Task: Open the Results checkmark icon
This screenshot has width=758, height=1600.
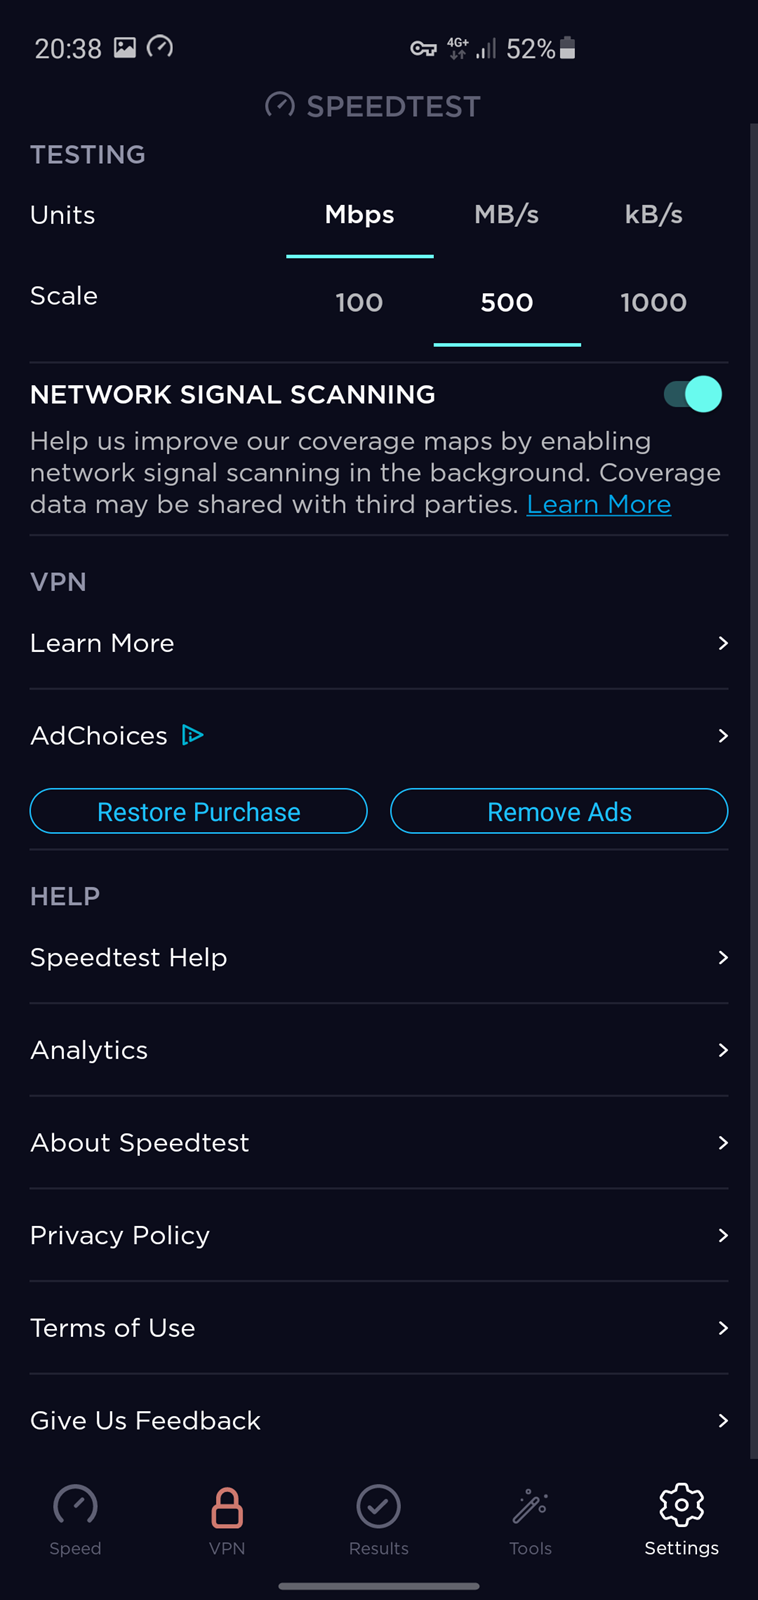Action: pyautogui.click(x=379, y=1507)
